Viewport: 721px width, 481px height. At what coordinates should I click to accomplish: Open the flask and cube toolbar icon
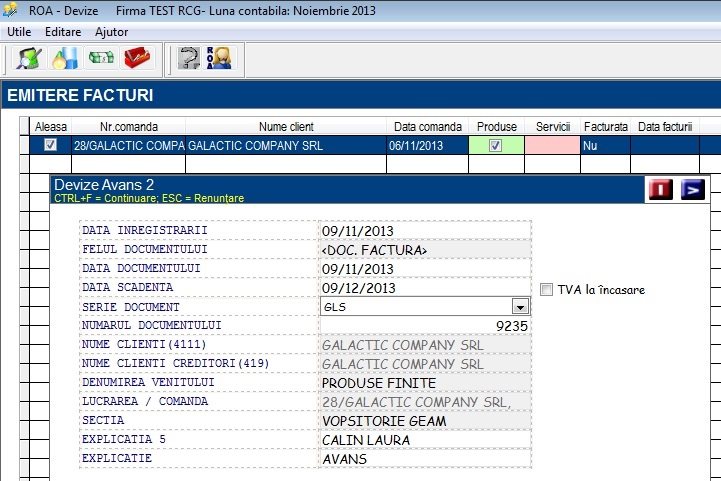click(65, 58)
